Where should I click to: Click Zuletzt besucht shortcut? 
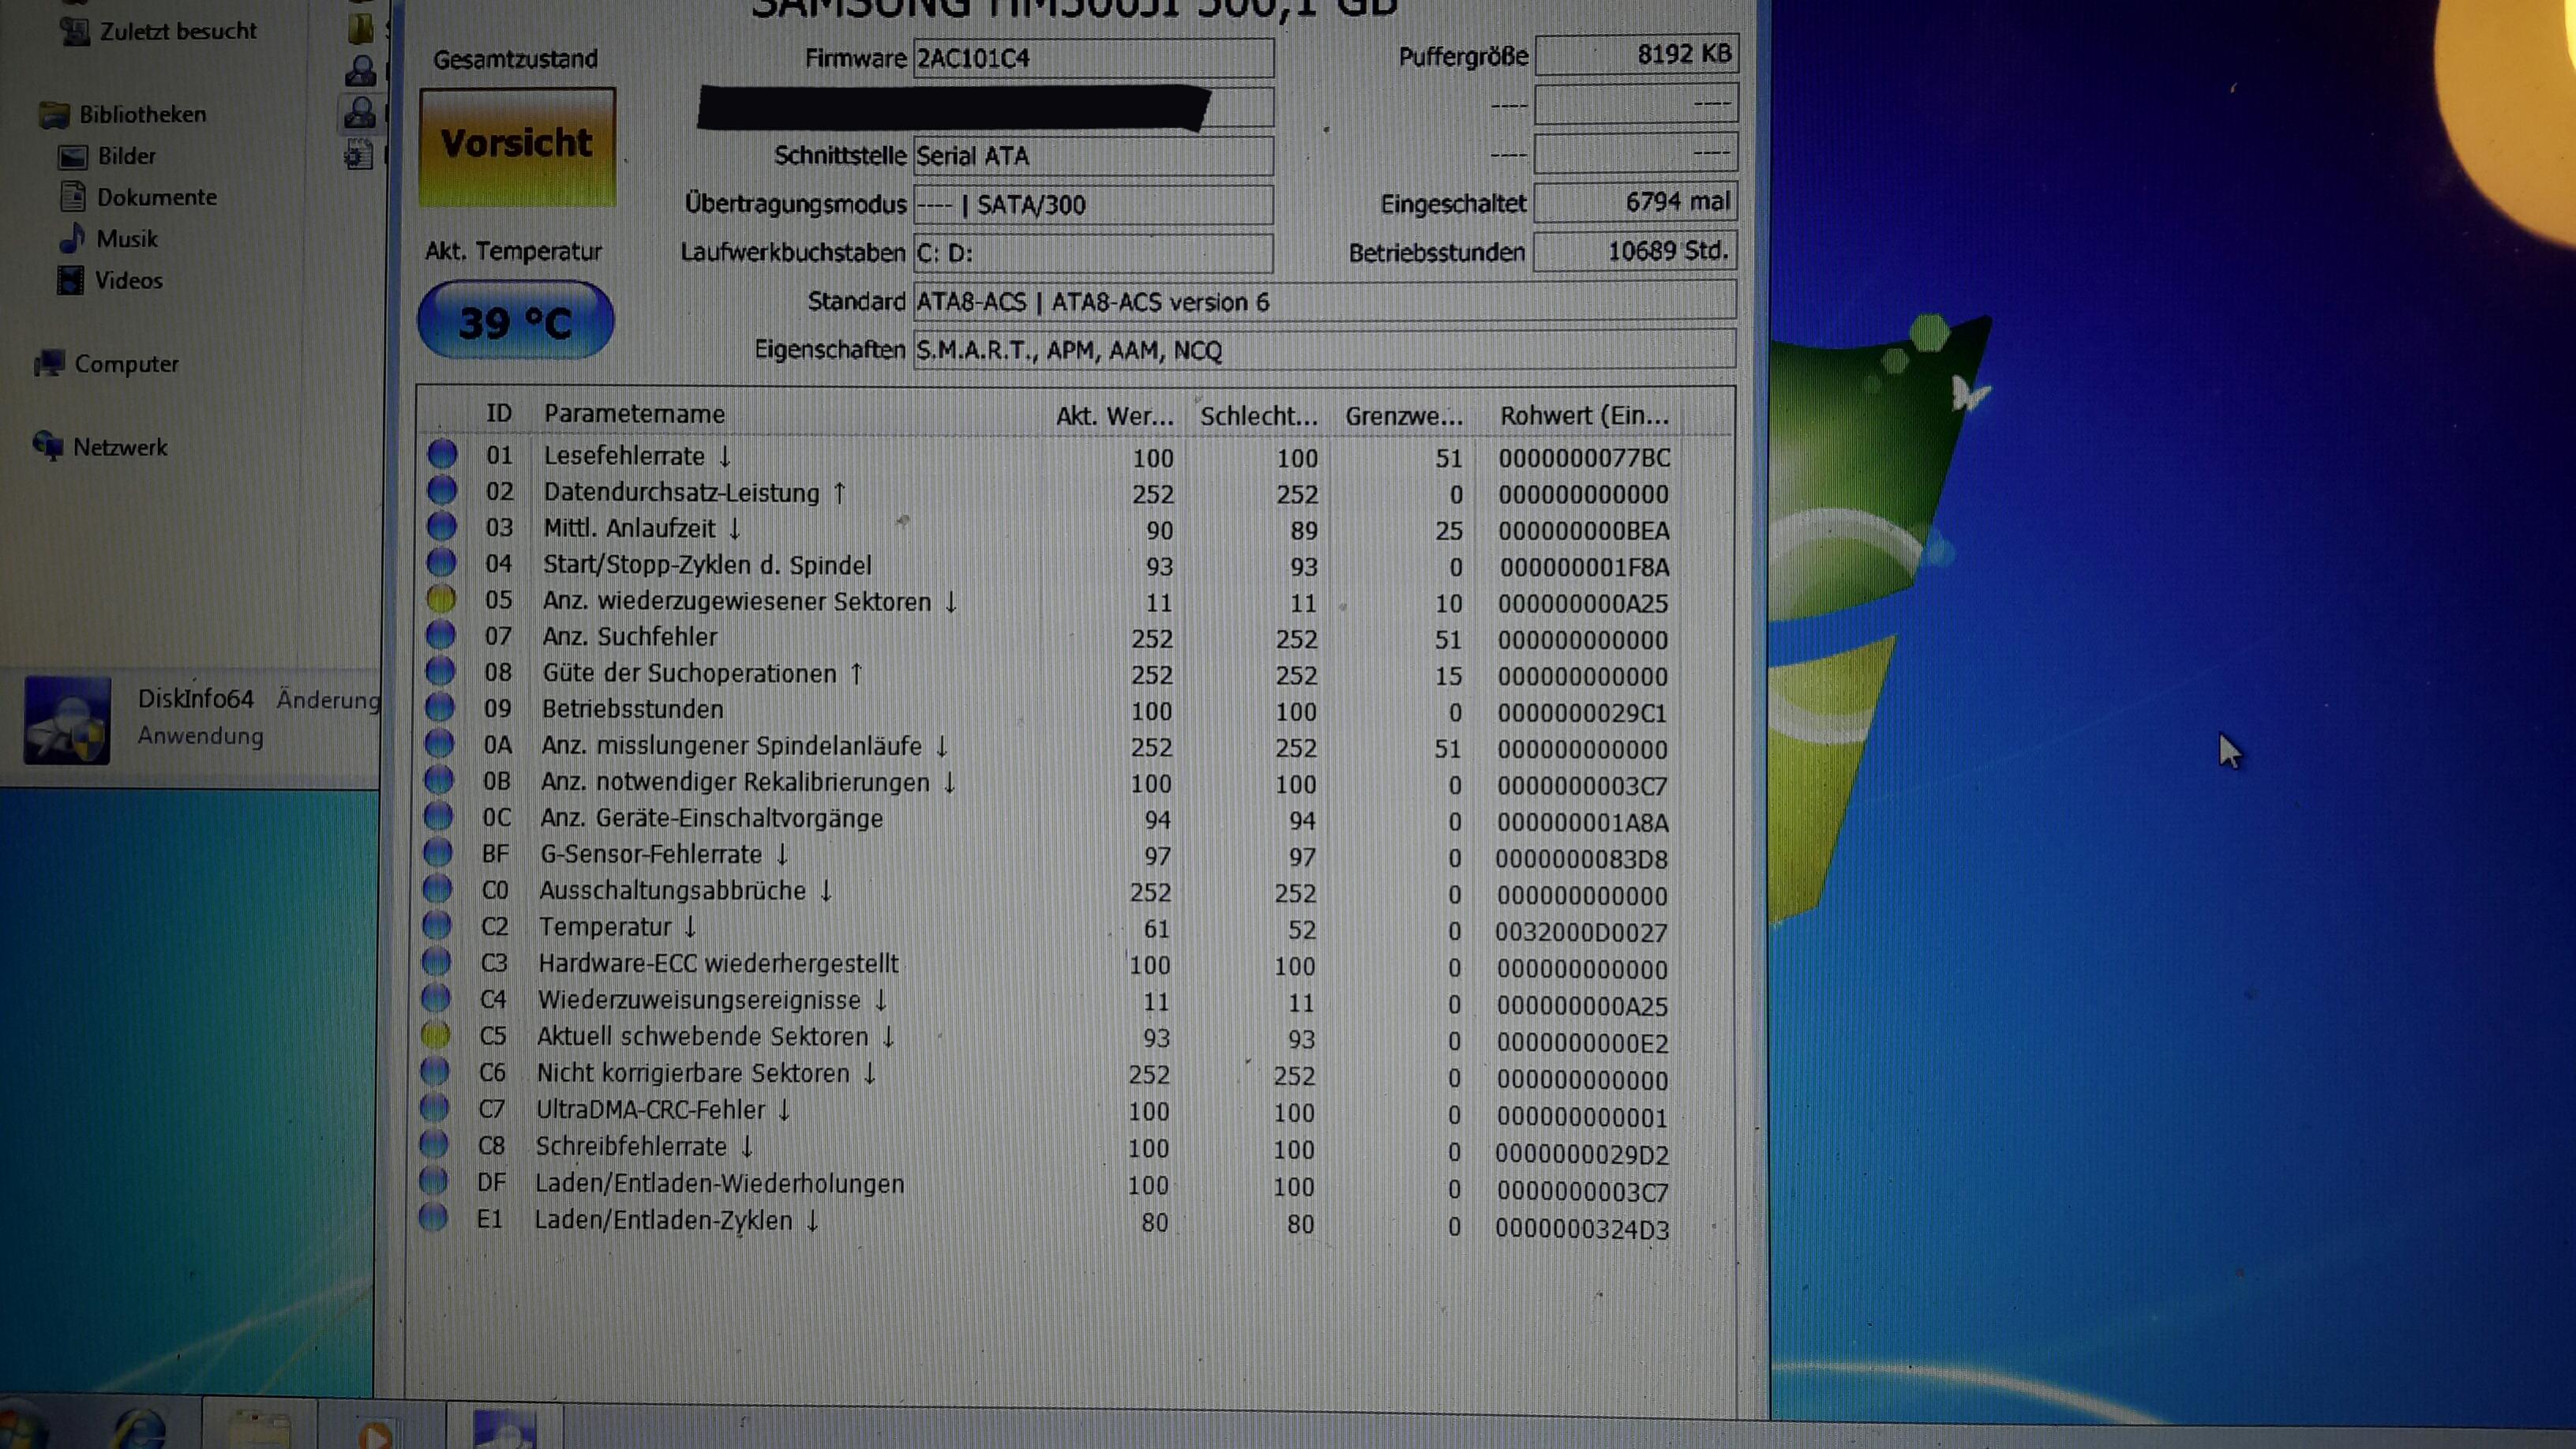click(177, 31)
